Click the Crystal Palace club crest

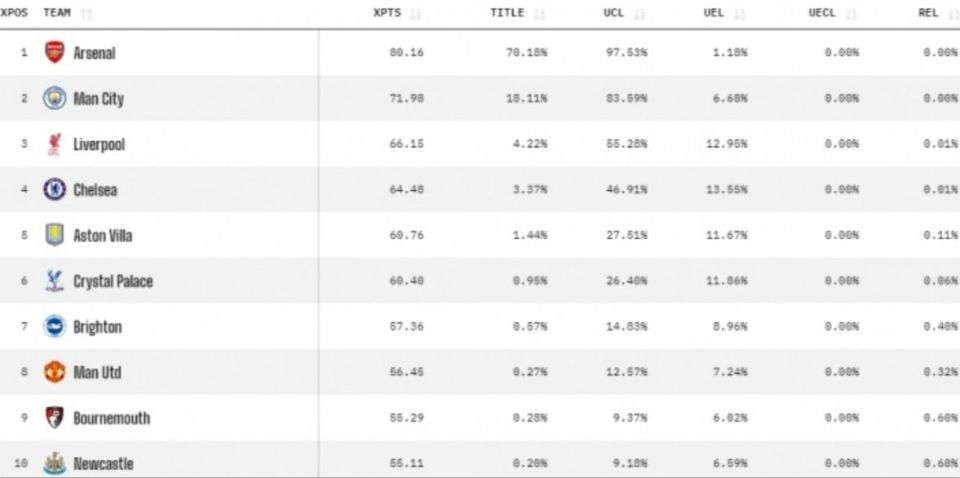pos(54,281)
